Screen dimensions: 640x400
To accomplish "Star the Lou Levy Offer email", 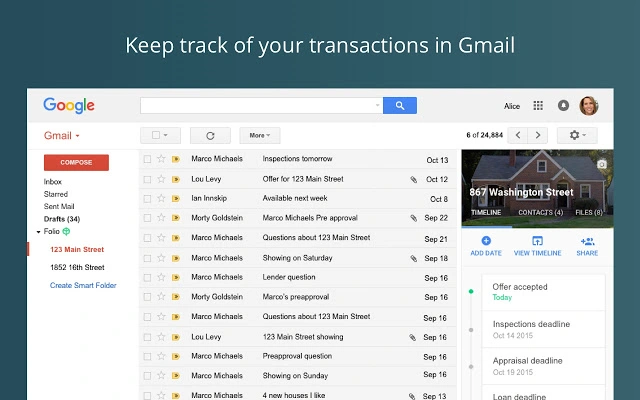I will click(161, 179).
